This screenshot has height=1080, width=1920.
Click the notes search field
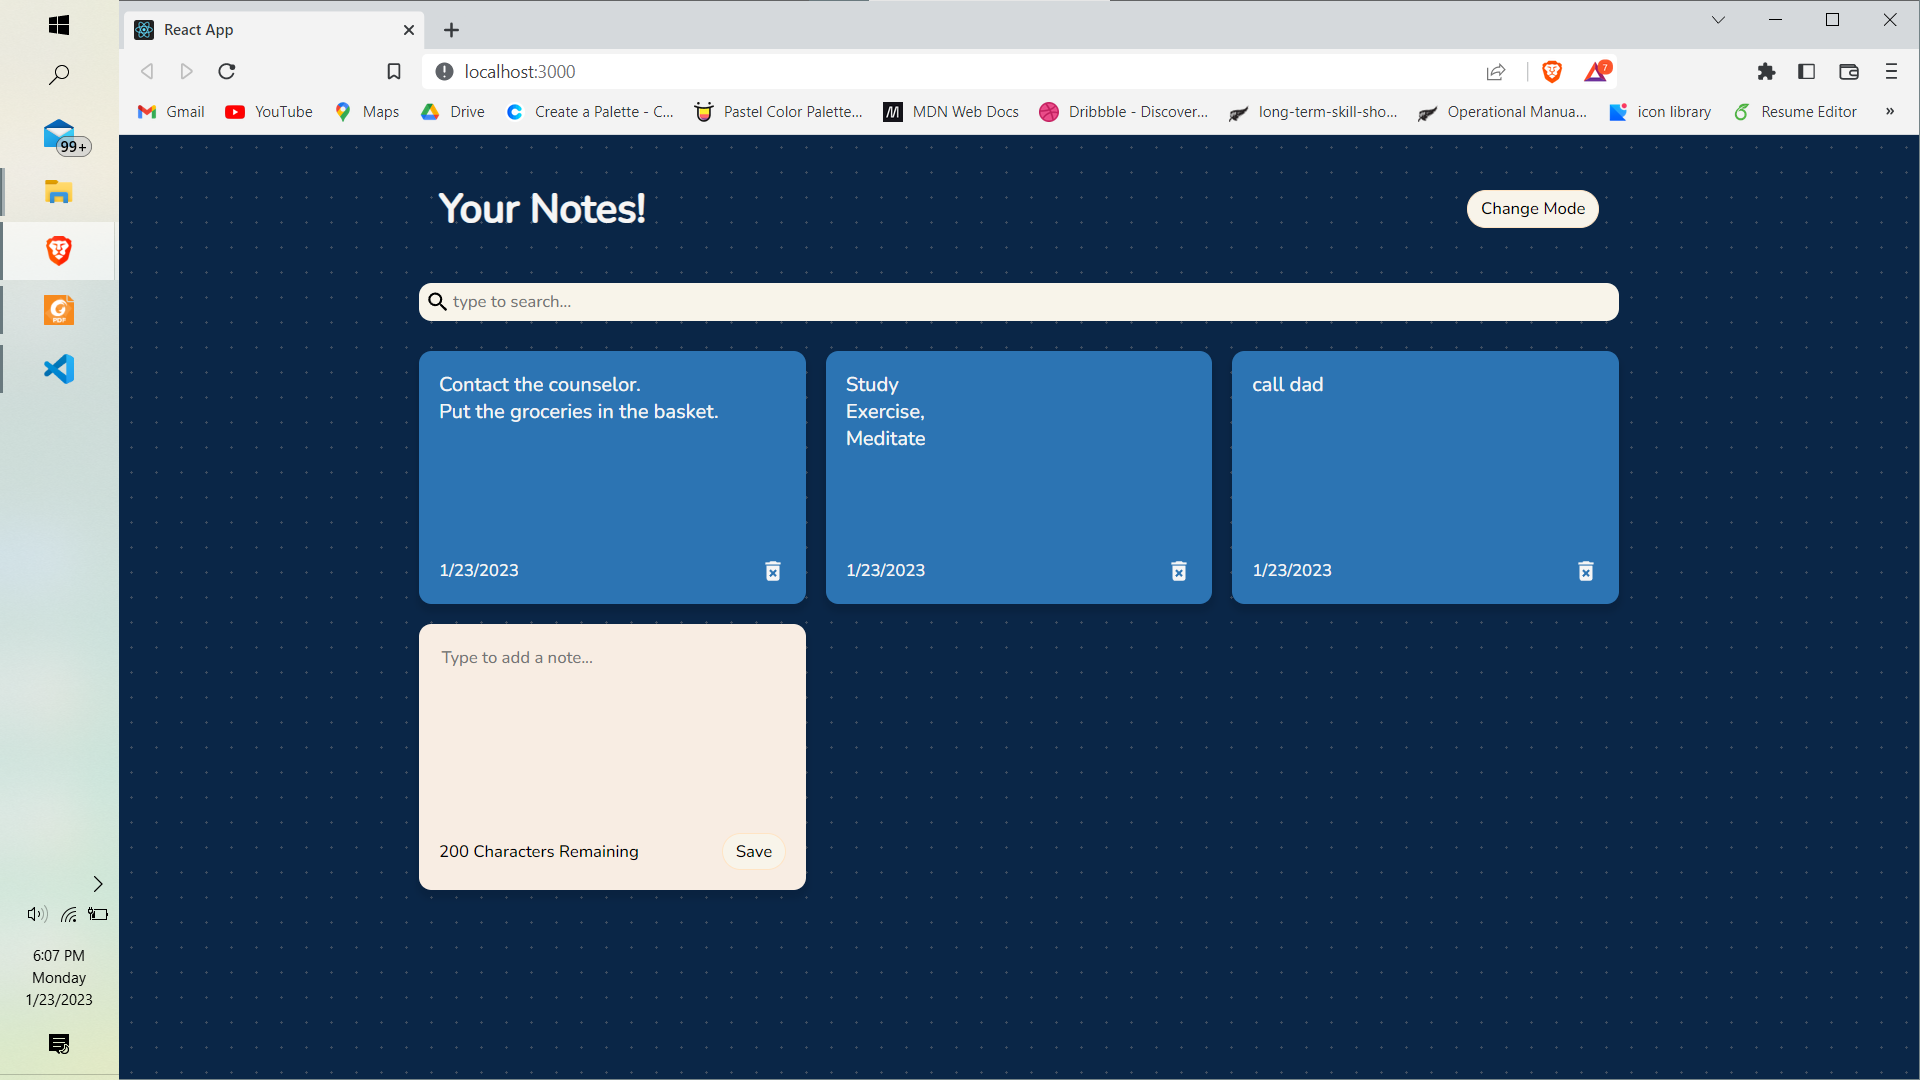[1018, 301]
